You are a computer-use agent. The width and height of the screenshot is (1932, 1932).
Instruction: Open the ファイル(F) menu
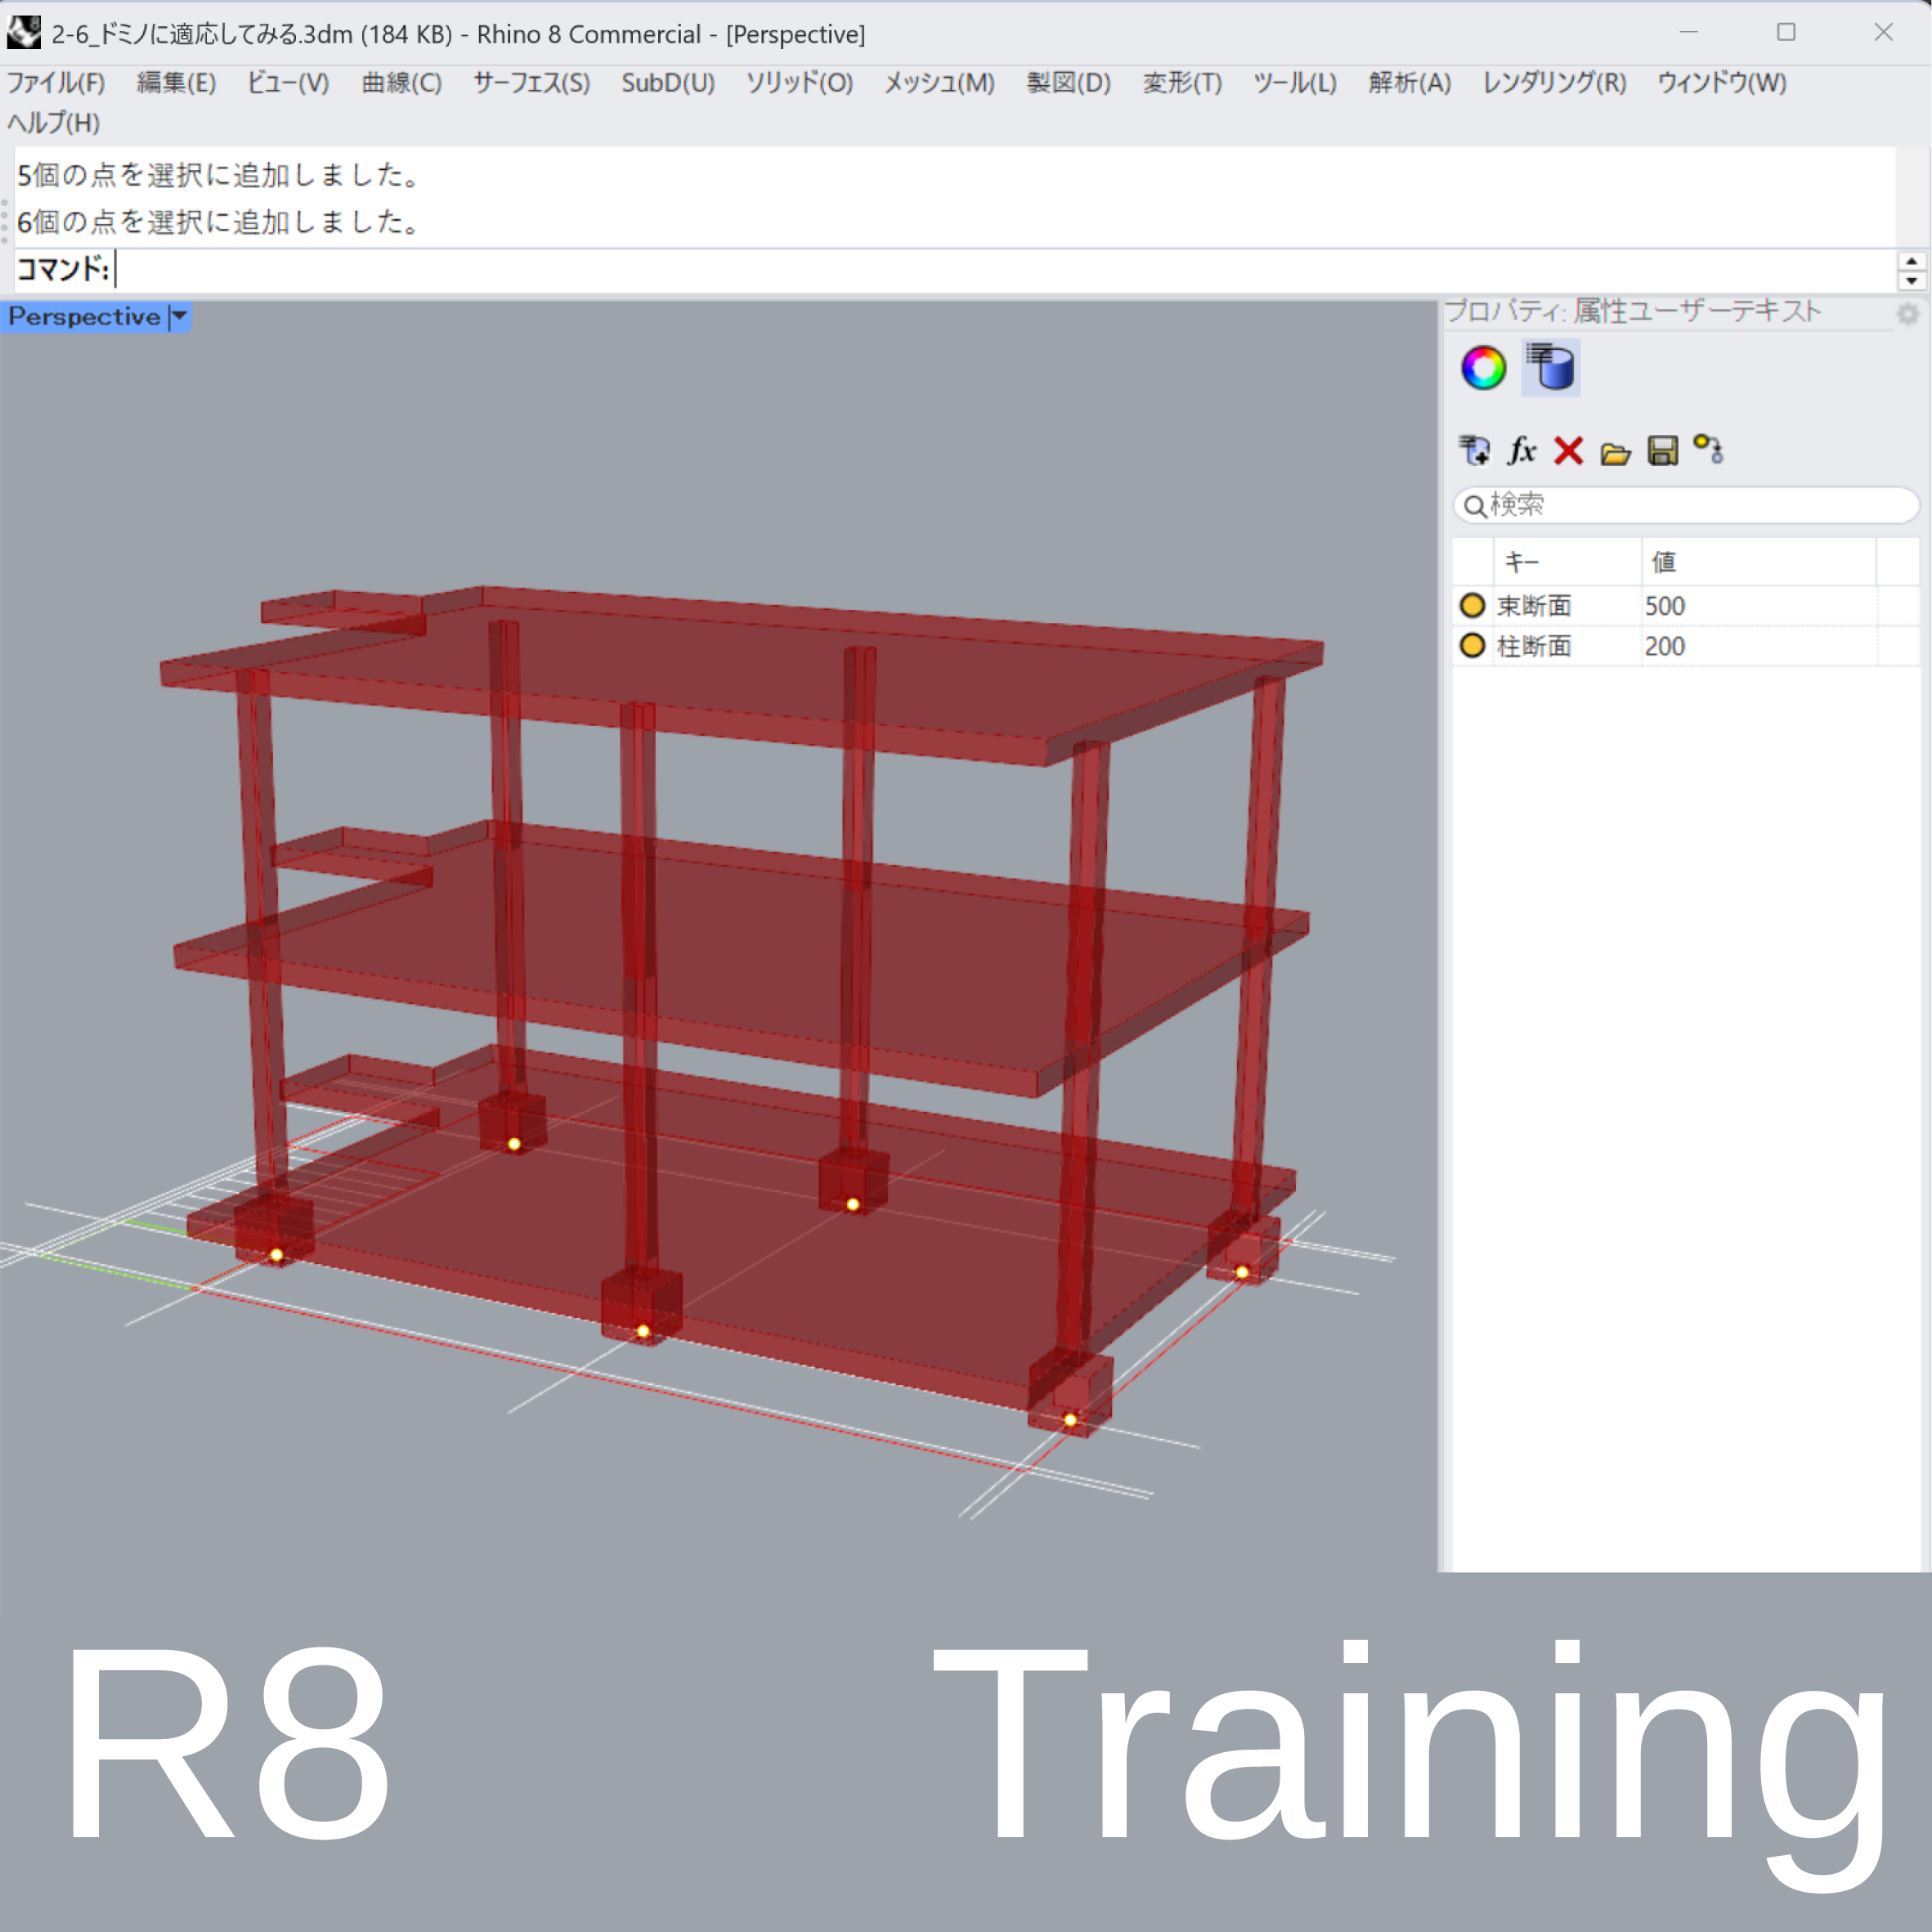click(x=56, y=83)
